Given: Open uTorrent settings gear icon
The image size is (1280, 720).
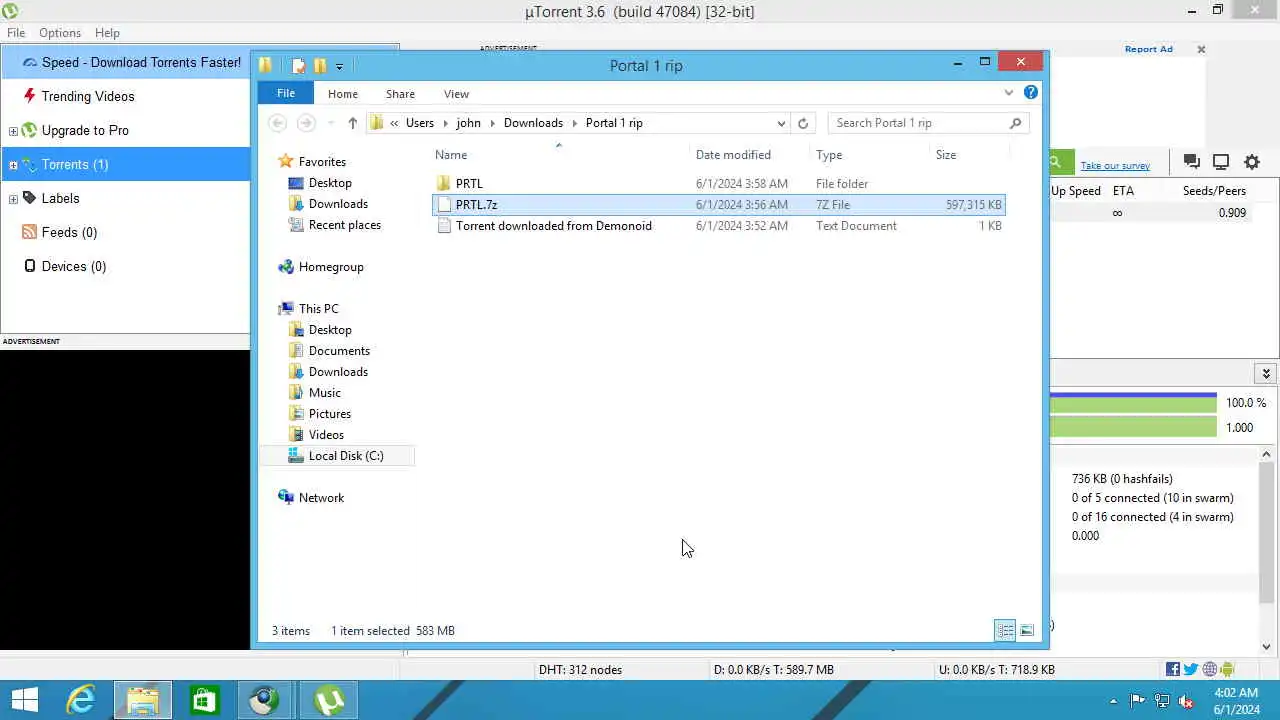Looking at the screenshot, I should pos(1252,162).
